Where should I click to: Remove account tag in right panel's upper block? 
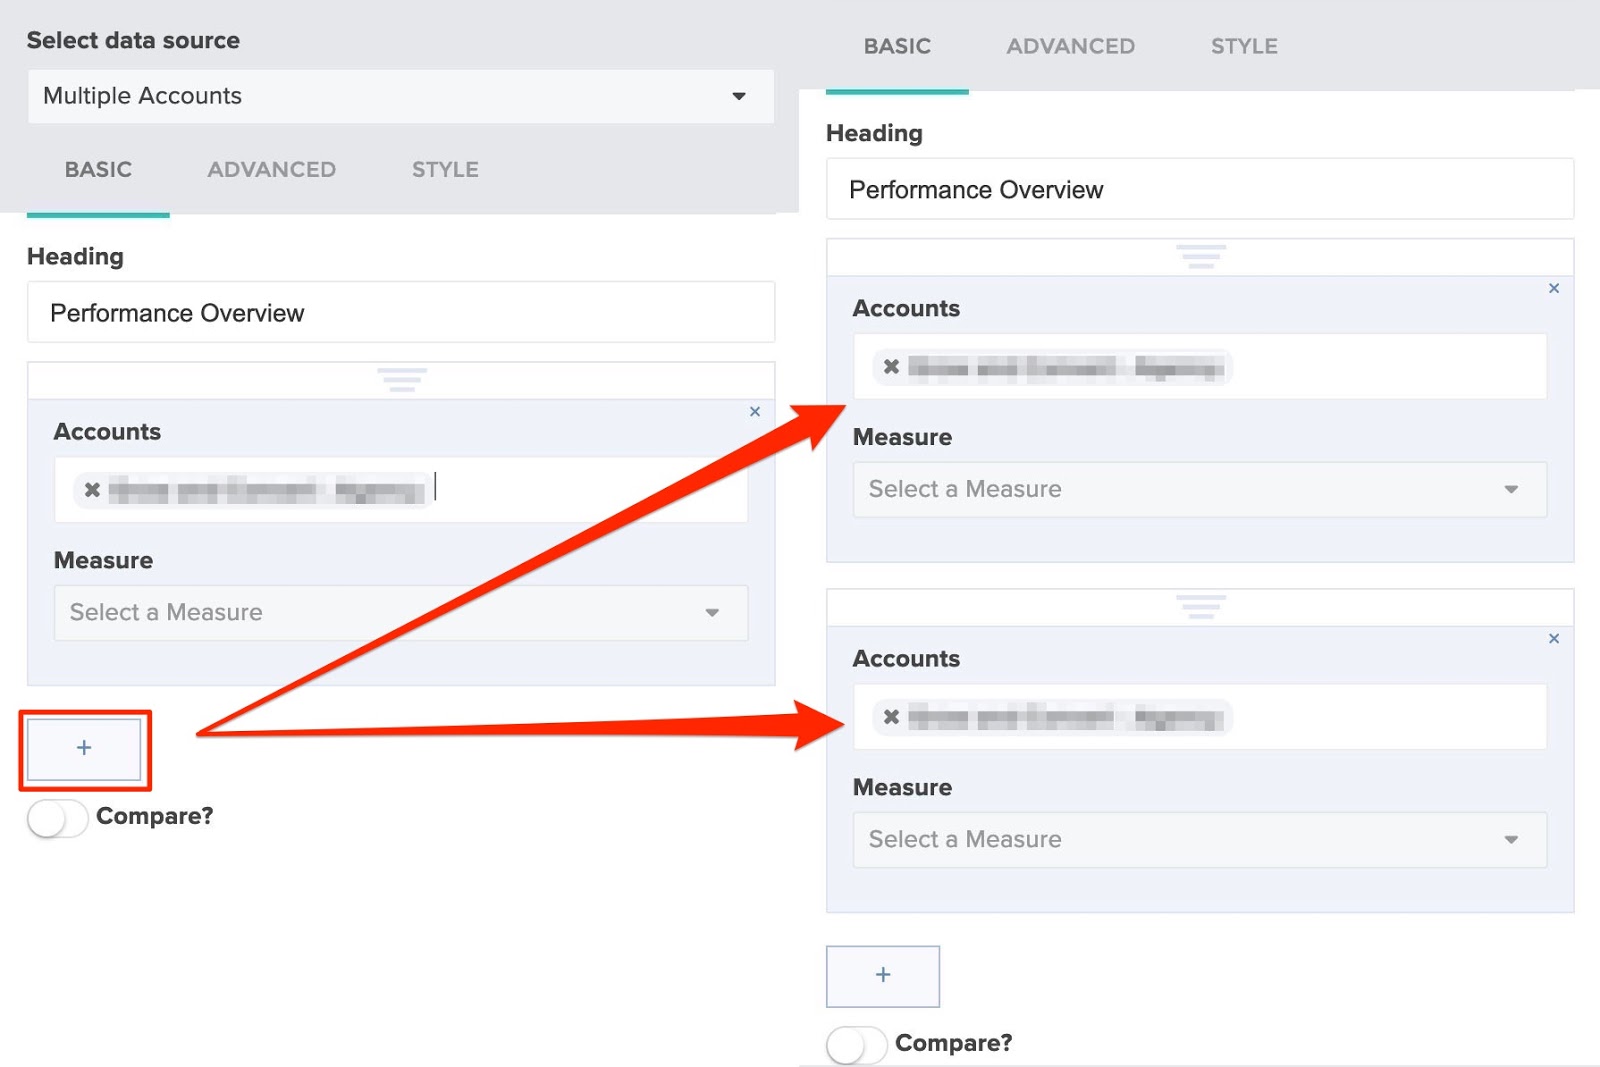click(891, 367)
